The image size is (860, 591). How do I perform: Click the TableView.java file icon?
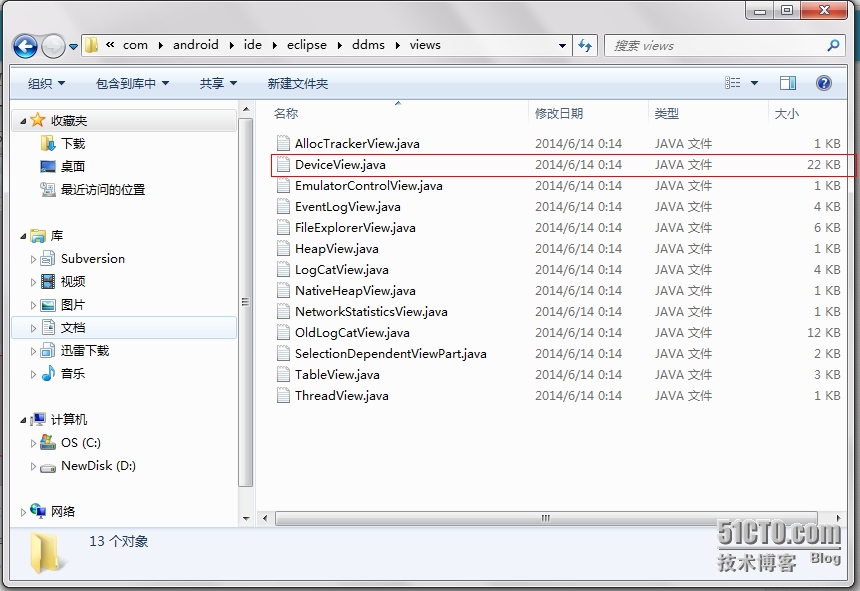pos(283,375)
